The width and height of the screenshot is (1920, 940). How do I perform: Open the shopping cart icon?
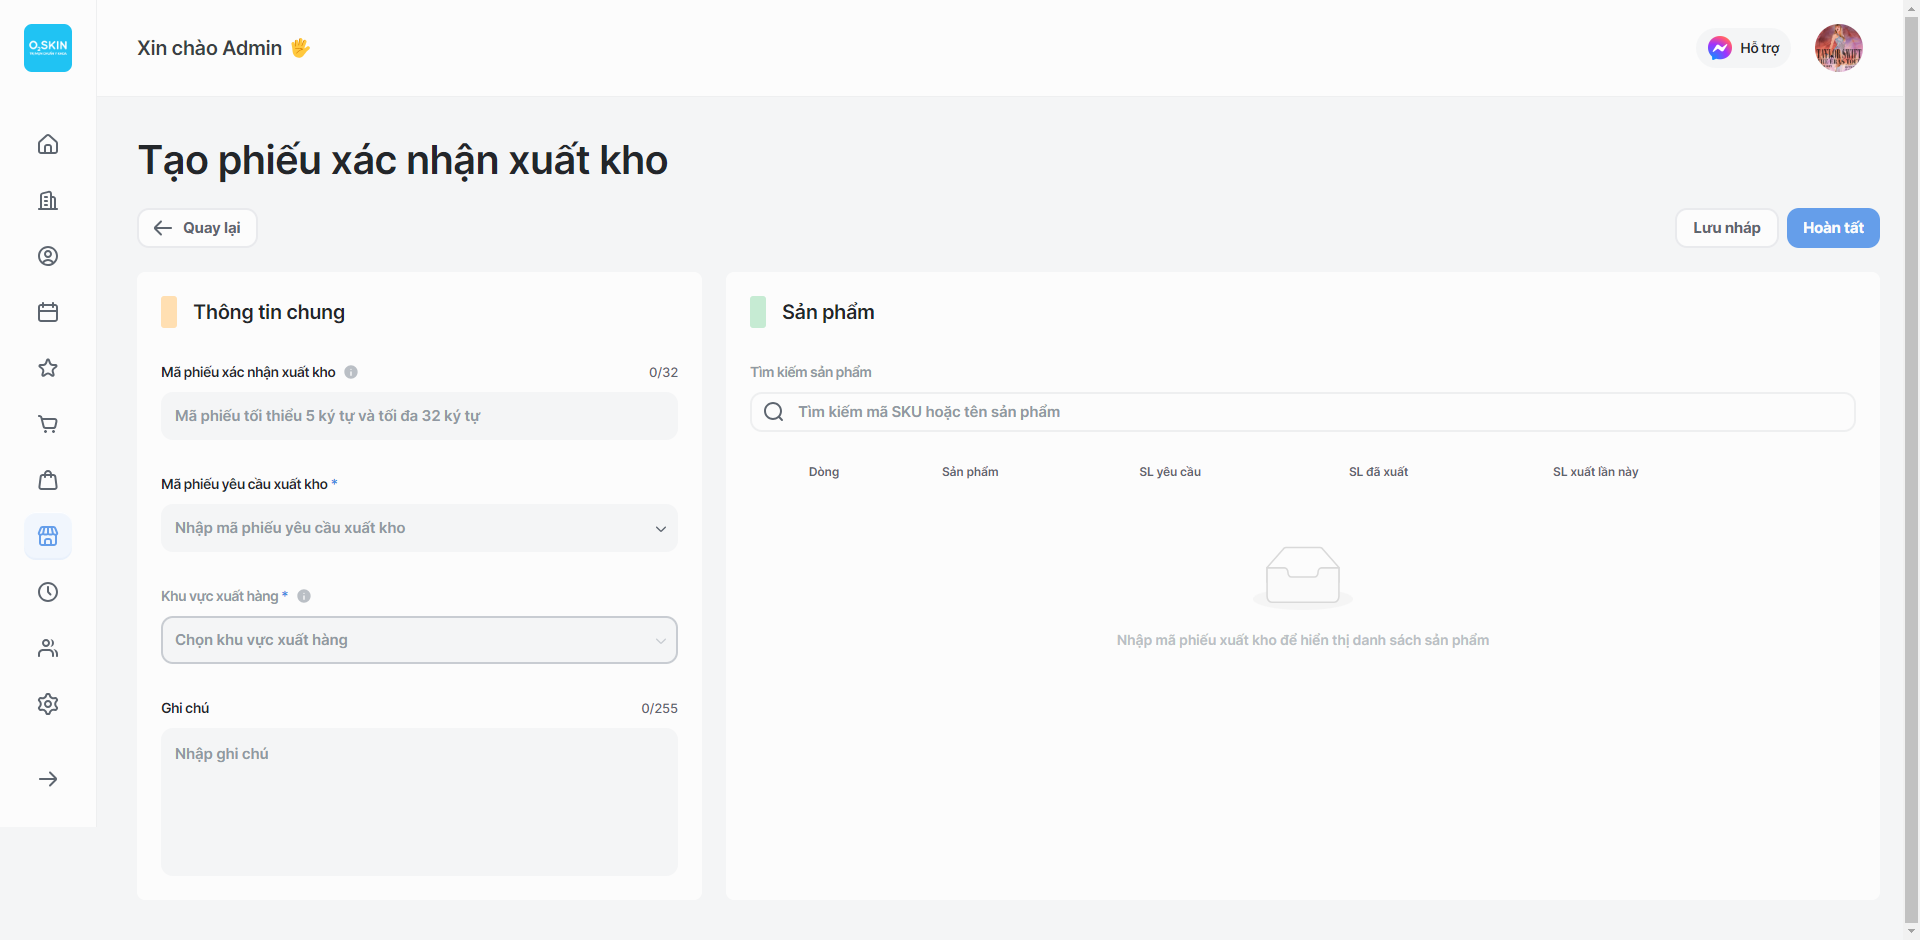pyautogui.click(x=48, y=424)
